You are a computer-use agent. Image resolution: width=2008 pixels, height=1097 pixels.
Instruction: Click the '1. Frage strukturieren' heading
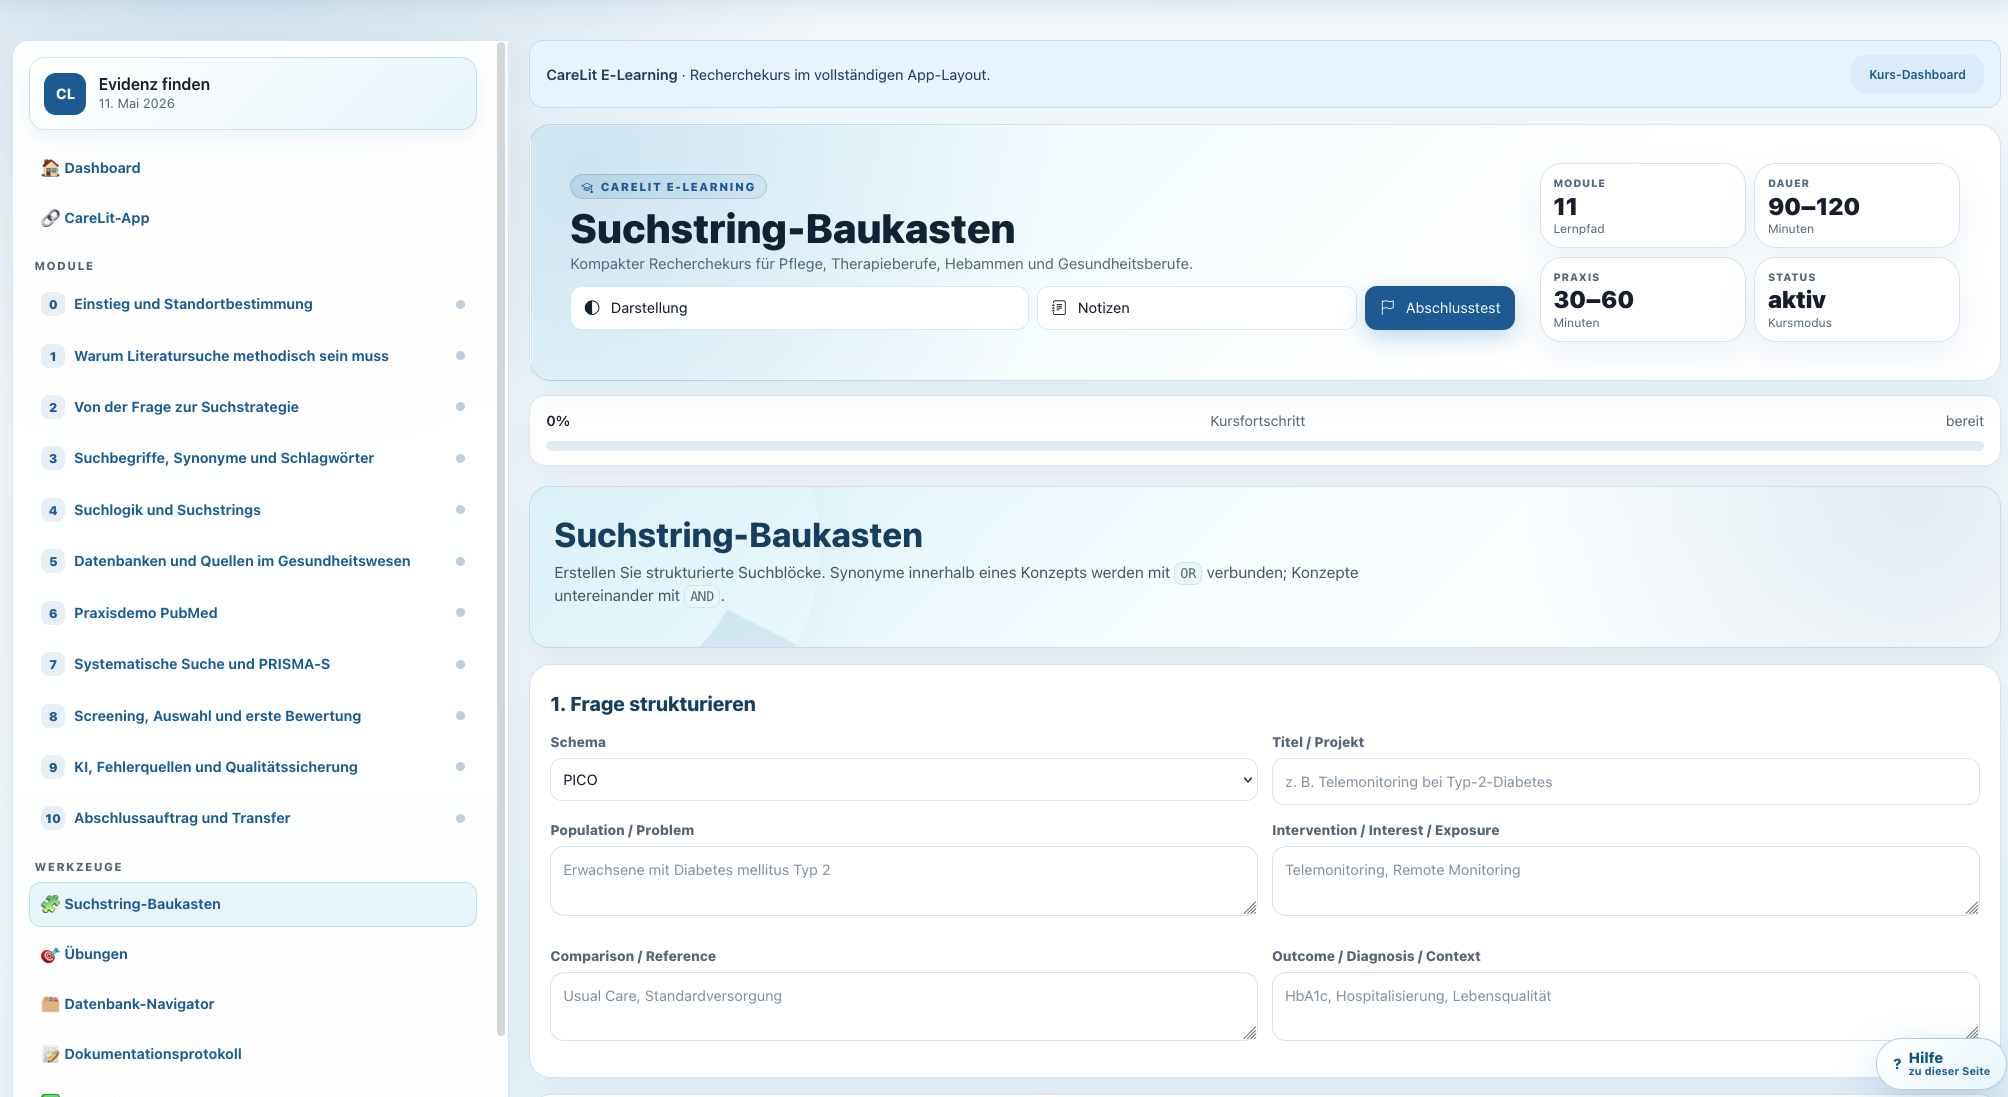pyautogui.click(x=653, y=704)
